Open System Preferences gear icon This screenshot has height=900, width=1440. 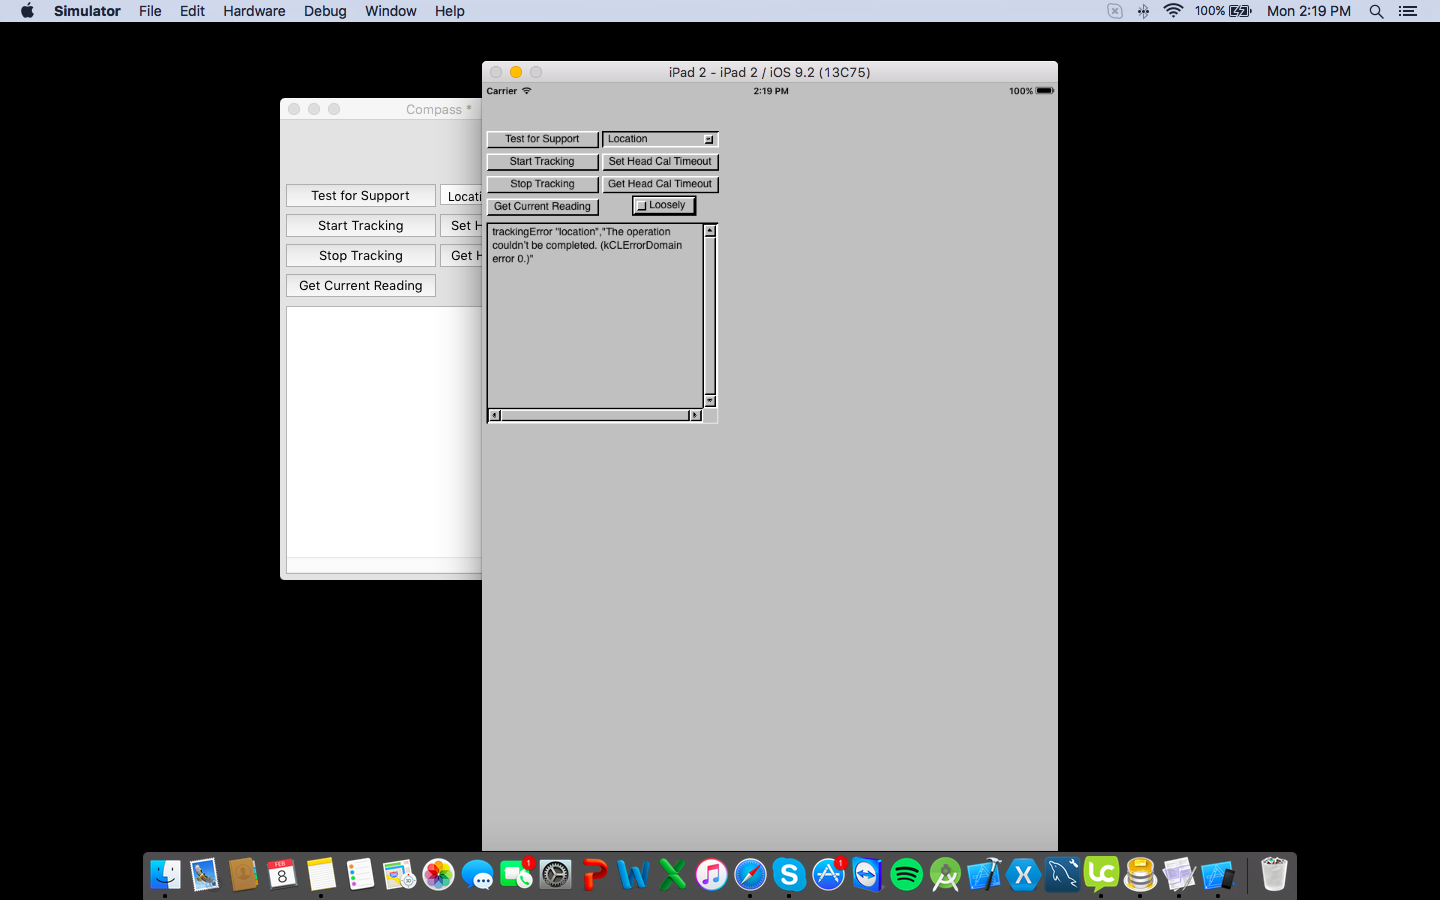click(555, 875)
